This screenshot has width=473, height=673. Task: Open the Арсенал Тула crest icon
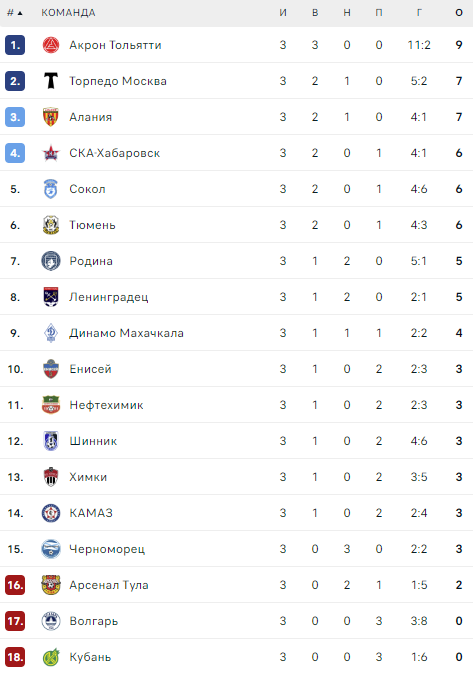51,585
